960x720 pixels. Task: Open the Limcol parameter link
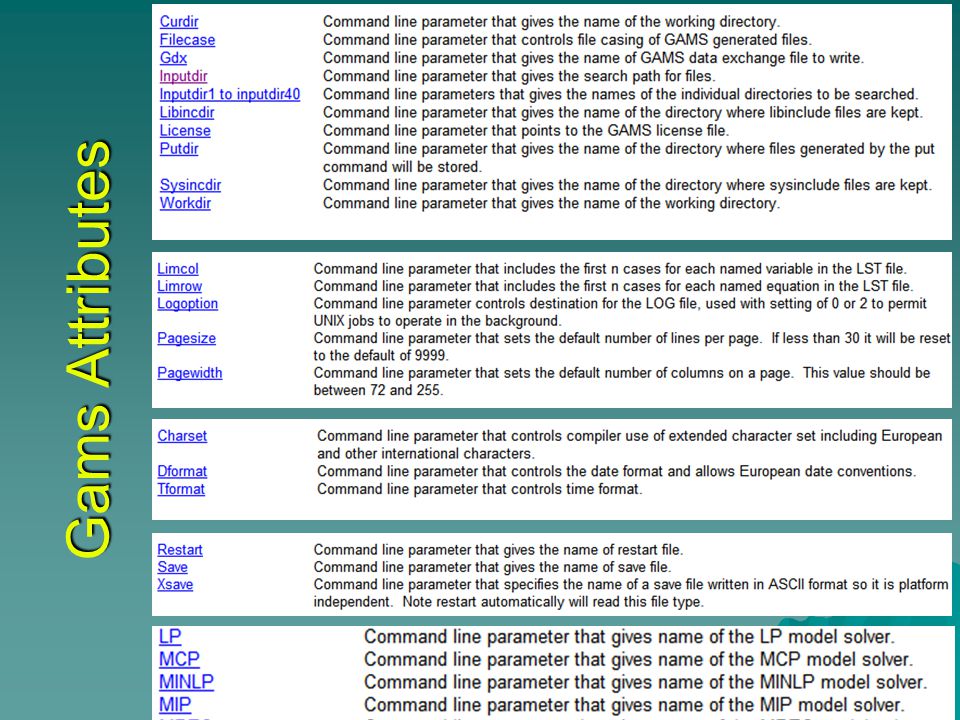pos(178,269)
